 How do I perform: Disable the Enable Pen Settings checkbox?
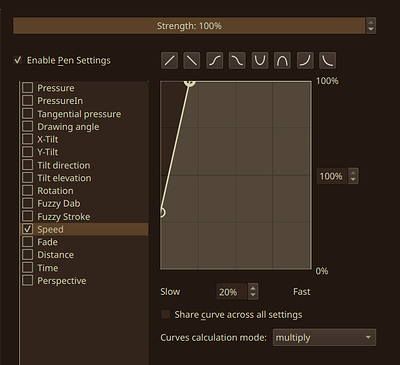[x=18, y=60]
